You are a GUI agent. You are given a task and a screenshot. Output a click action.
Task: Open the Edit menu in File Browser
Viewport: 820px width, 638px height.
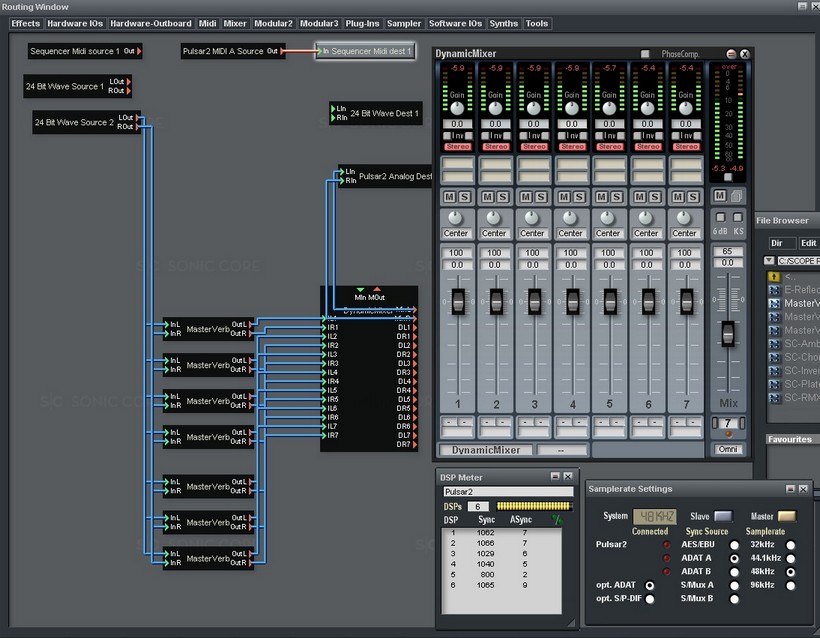(808, 243)
